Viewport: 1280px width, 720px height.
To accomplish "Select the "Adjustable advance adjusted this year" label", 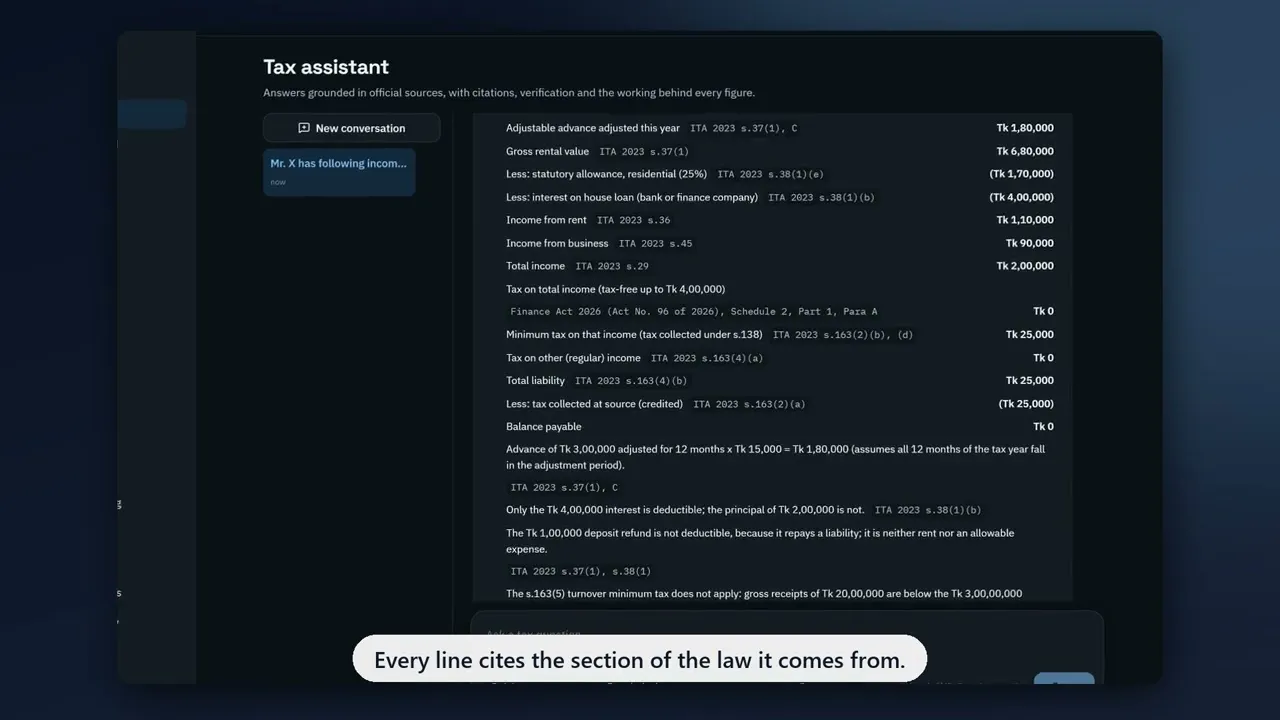I will tap(593, 128).
